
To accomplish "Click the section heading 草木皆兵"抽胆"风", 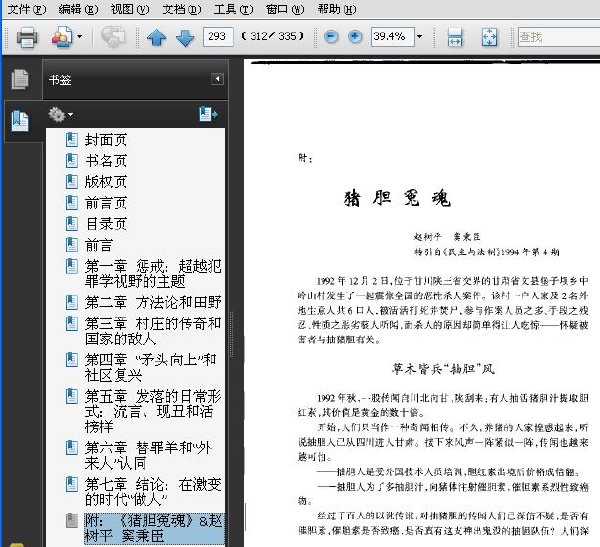I will 443,368.
